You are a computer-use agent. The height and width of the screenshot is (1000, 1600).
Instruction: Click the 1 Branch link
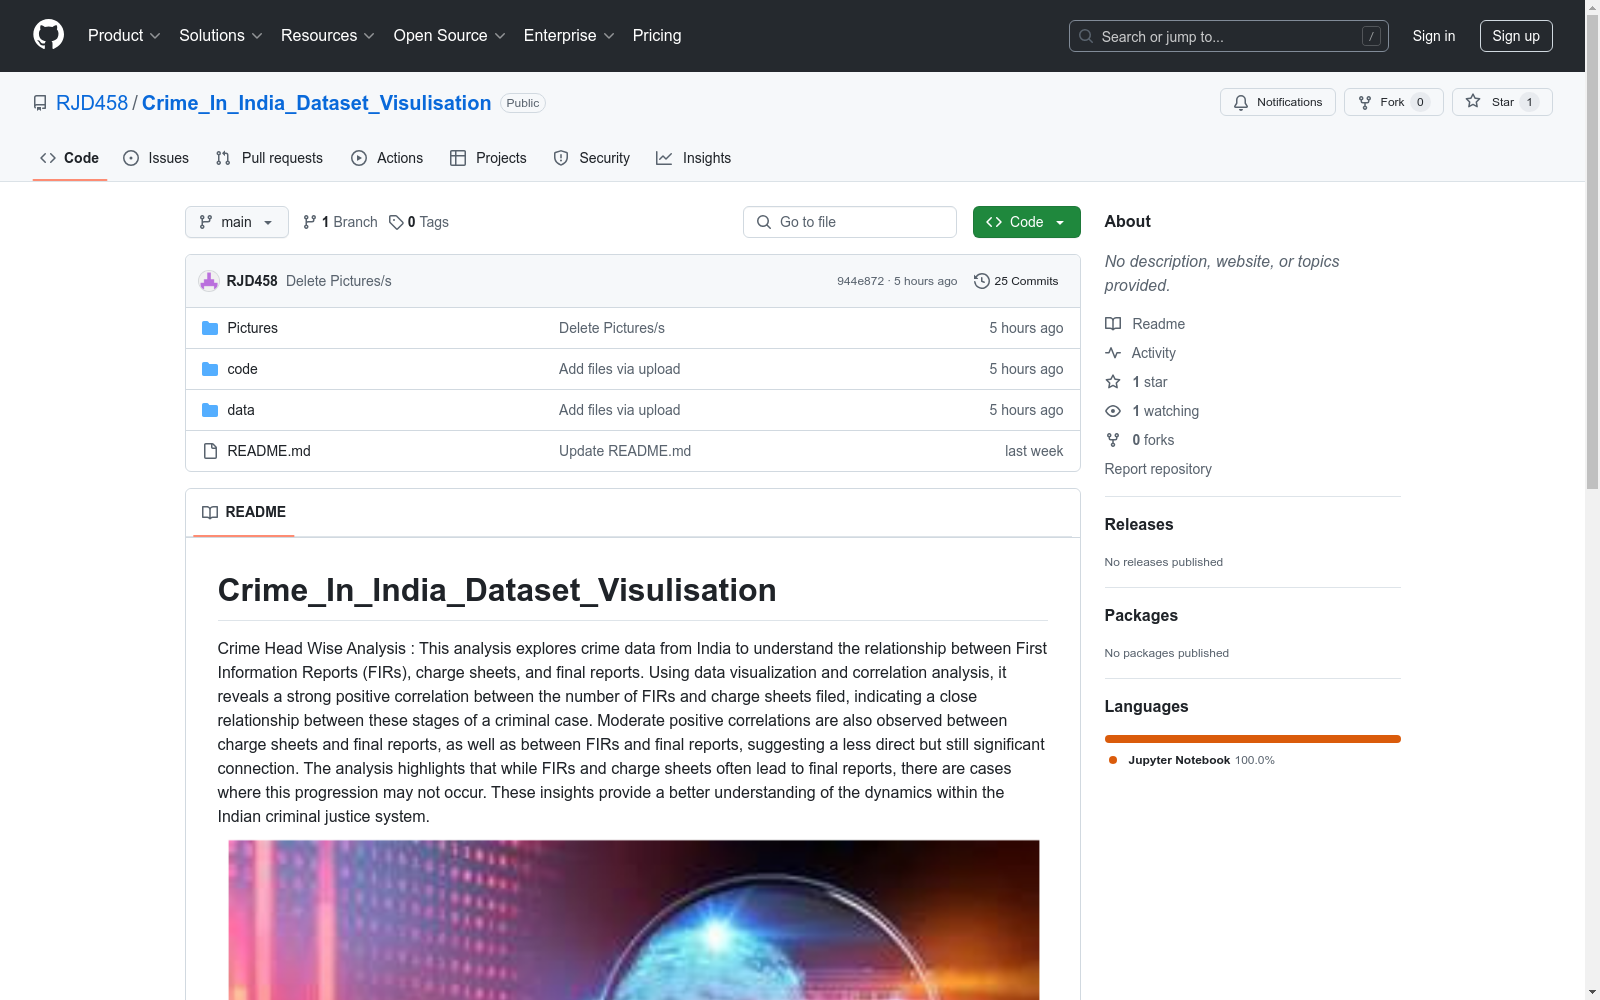(x=341, y=222)
